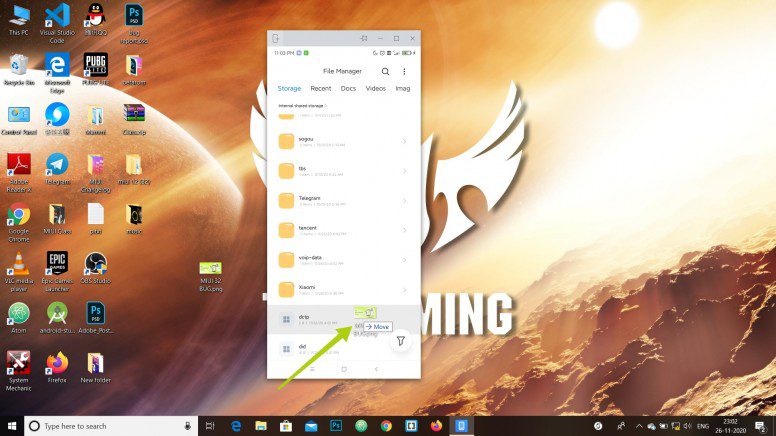Switch to the Docs tab
The width and height of the screenshot is (776, 436).
click(348, 89)
